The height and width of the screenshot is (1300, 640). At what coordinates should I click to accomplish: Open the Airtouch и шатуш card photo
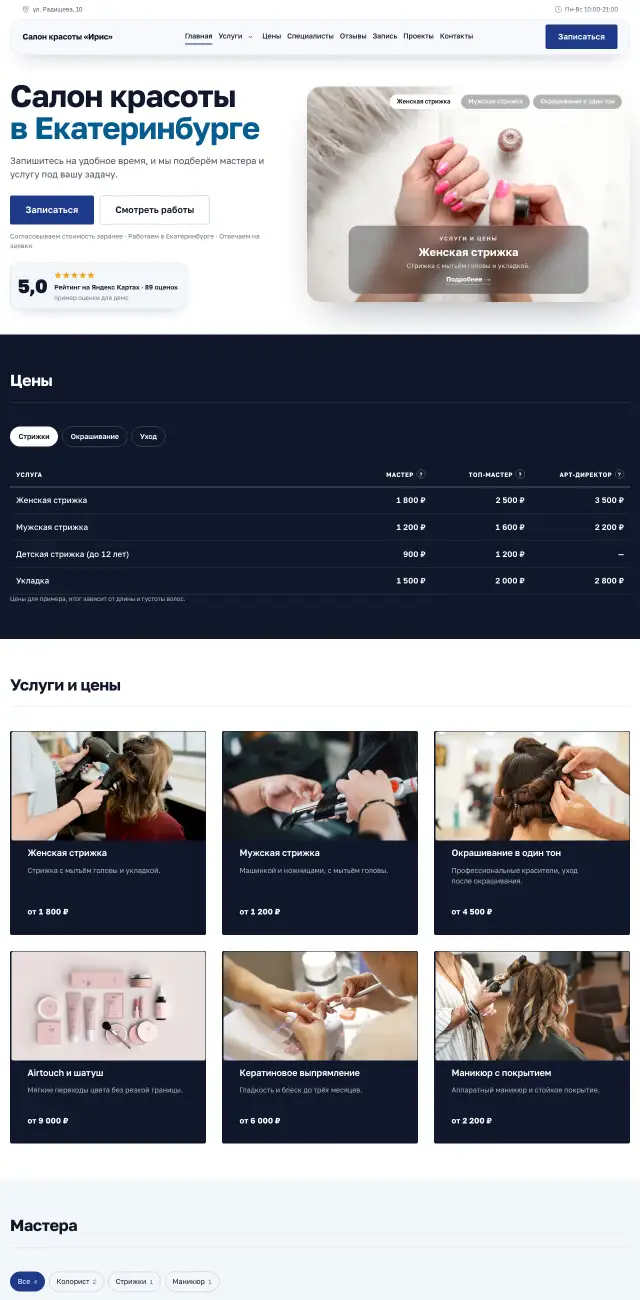(x=108, y=1006)
